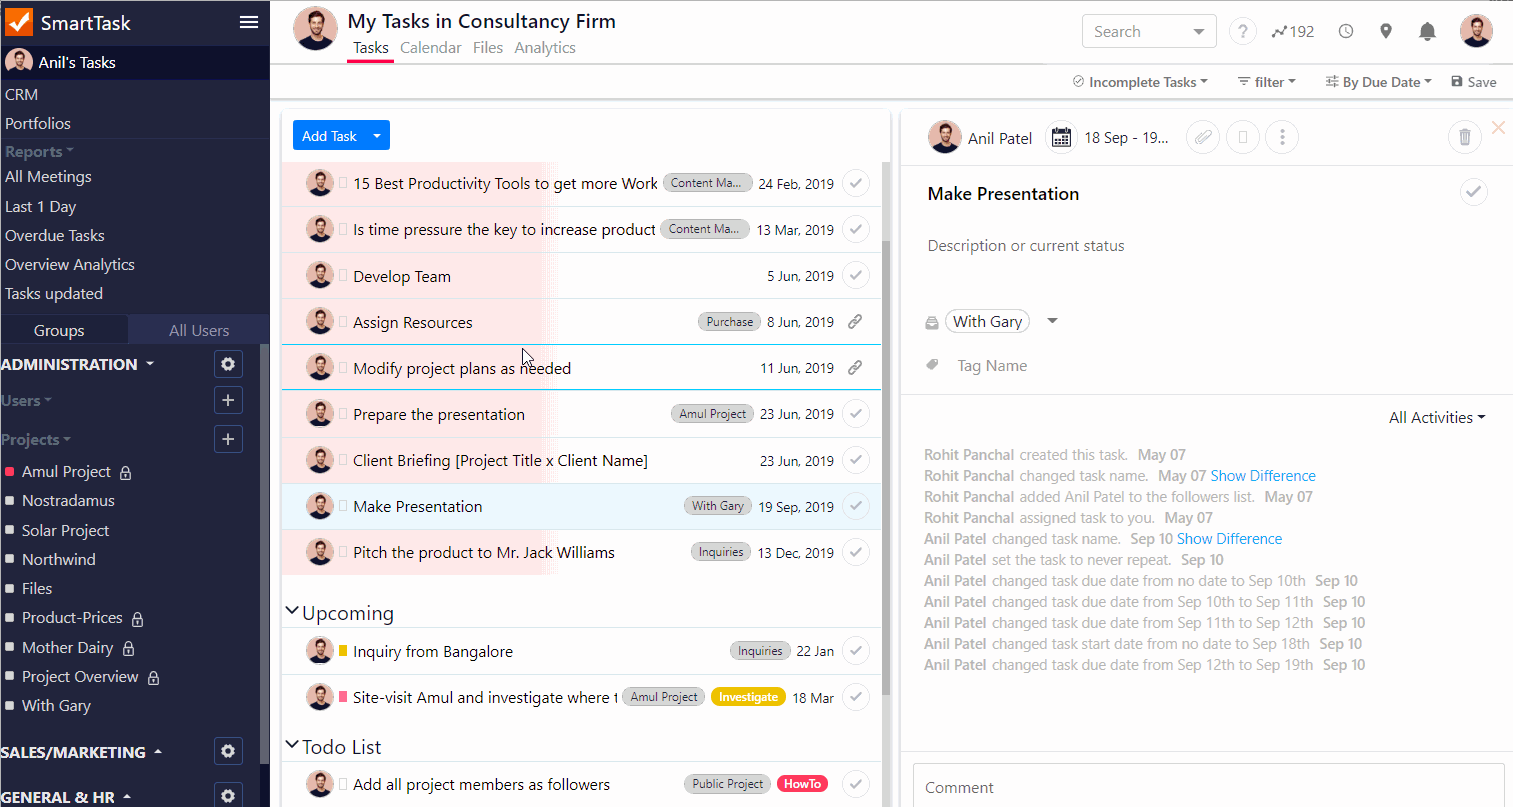This screenshot has height=807, width=1513.
Task: Switch to All Users tab in sidebar
Action: coord(199,330)
